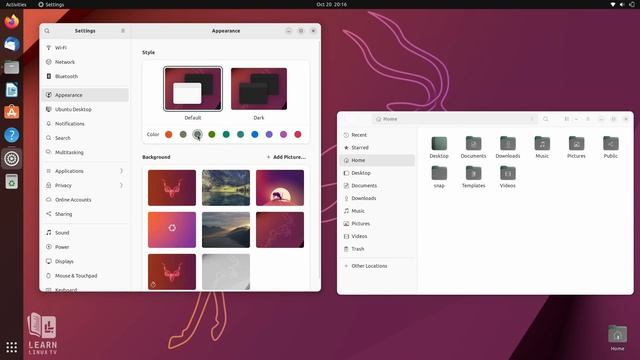Click Activities in top bar
This screenshot has height=360, width=640.
click(x=16, y=4)
